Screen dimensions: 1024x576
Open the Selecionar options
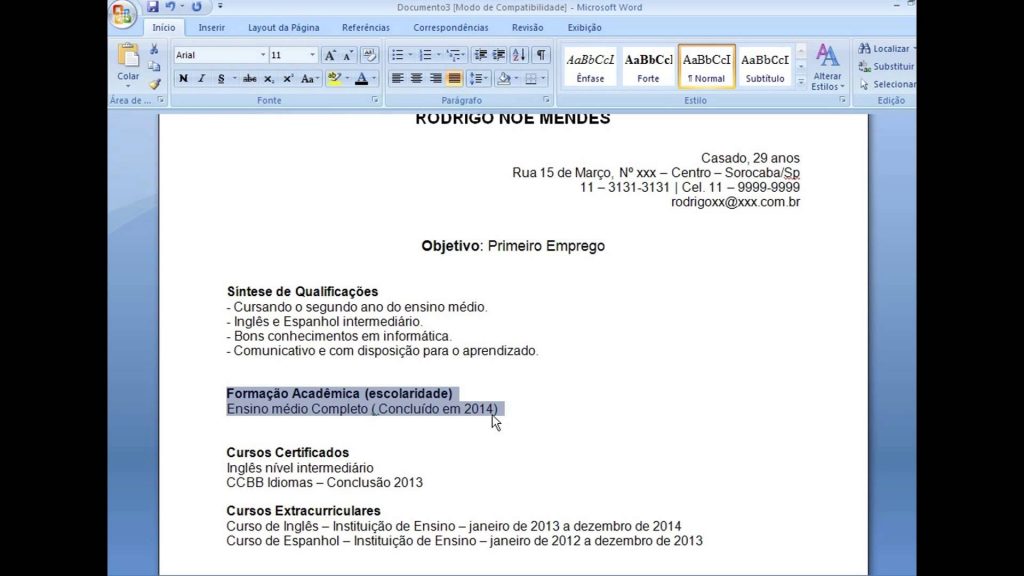(x=887, y=84)
